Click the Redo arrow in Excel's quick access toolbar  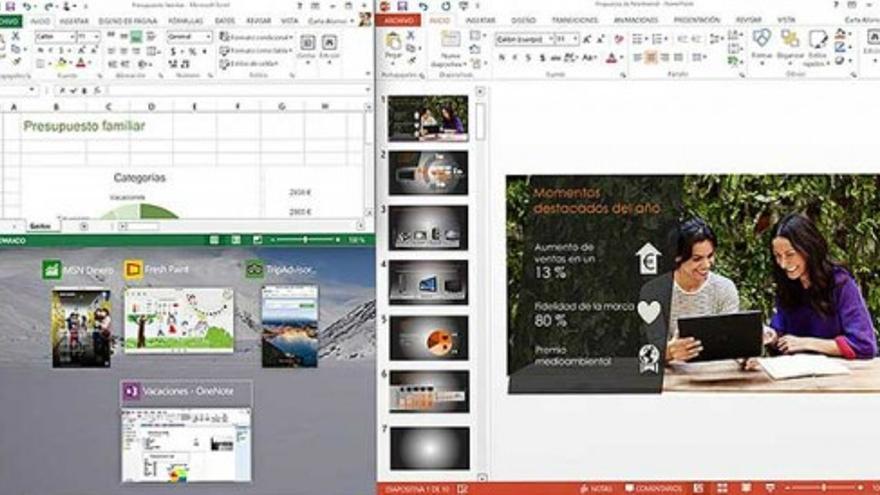[x=49, y=6]
